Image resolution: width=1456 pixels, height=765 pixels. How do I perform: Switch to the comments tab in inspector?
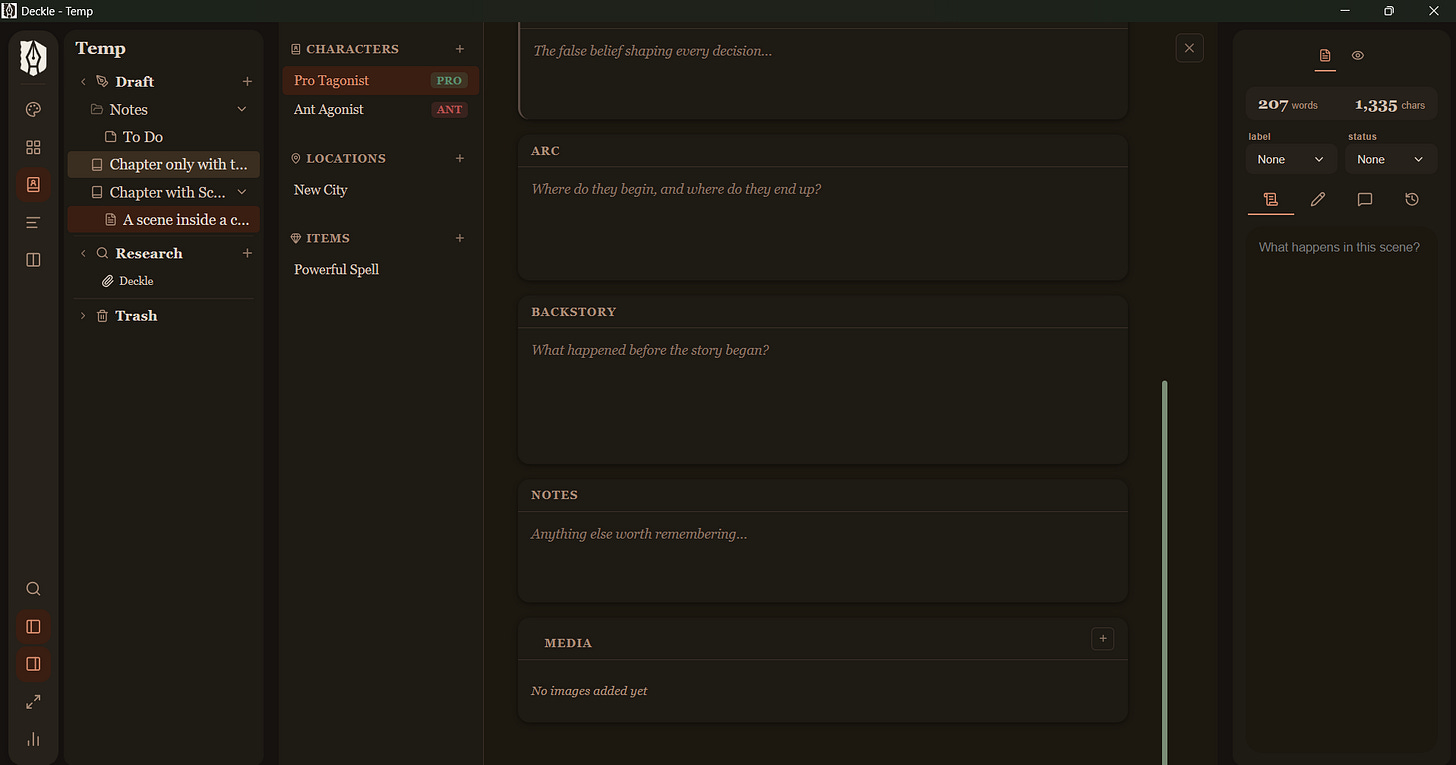tap(1364, 200)
